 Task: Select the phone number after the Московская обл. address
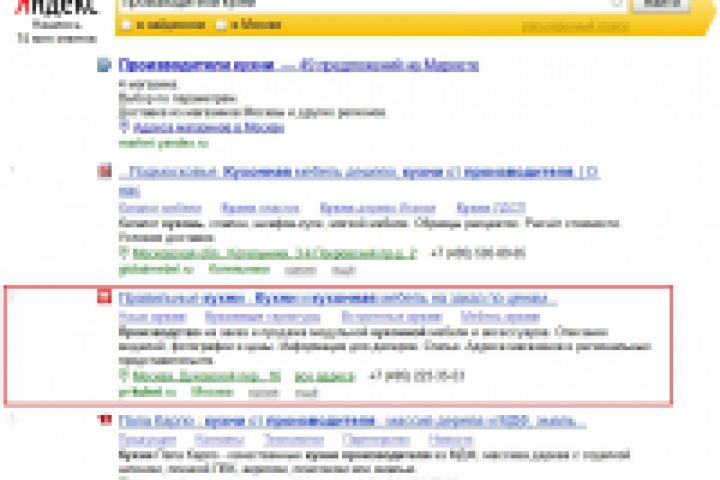[478, 253]
